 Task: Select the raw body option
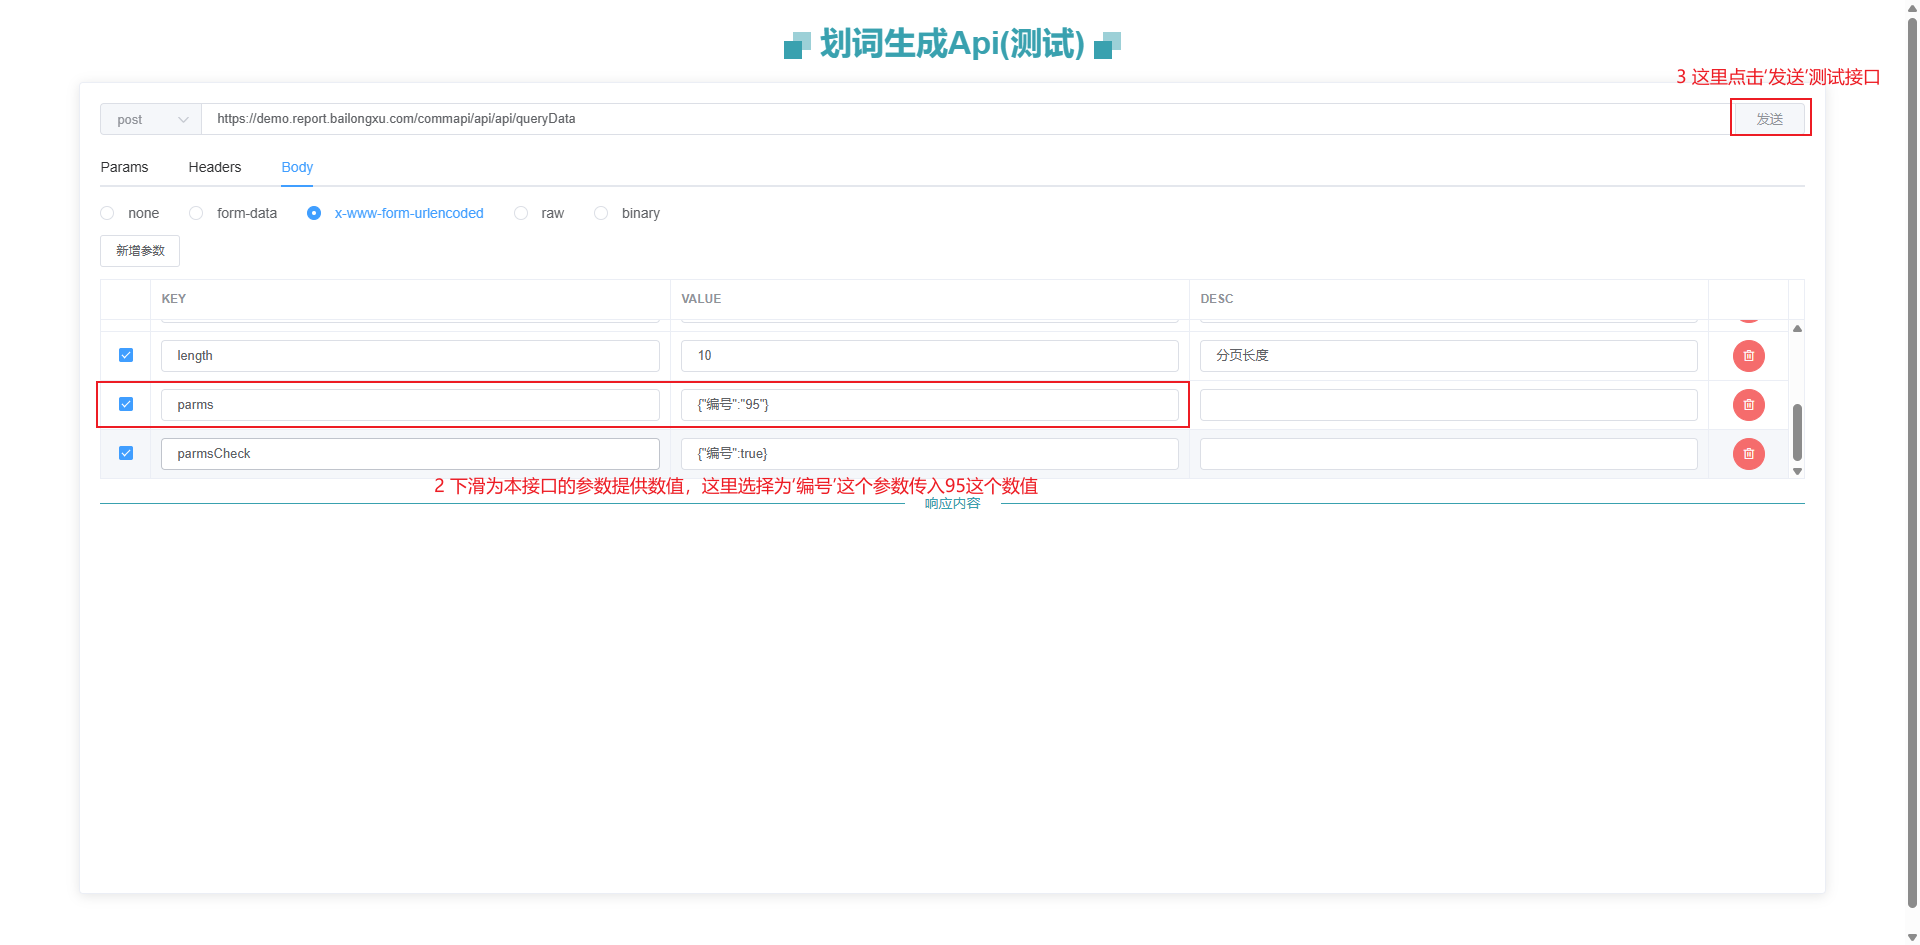click(x=521, y=213)
